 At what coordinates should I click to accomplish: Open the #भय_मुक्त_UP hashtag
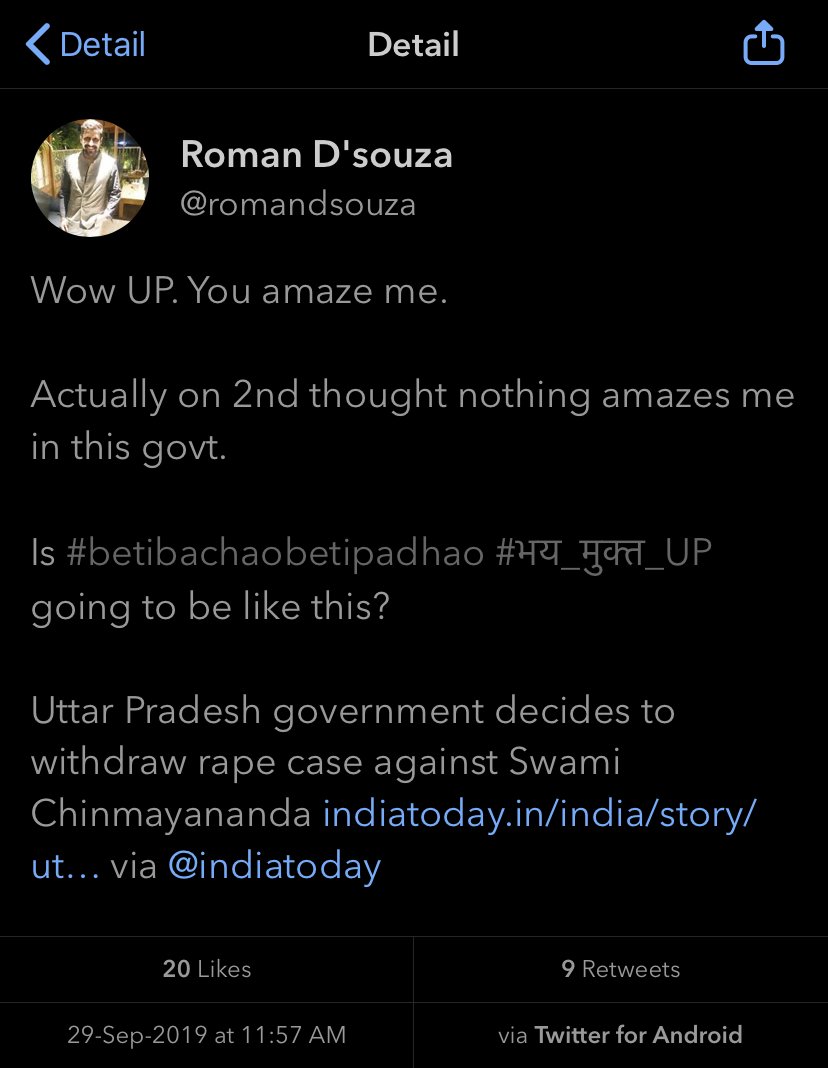point(603,553)
